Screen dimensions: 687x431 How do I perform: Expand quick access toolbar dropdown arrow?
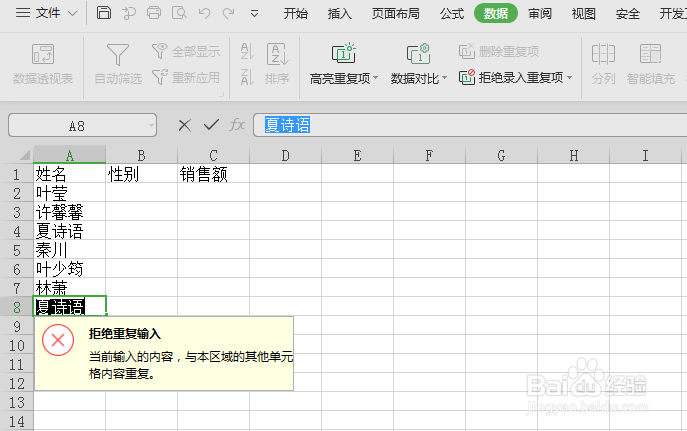[254, 14]
